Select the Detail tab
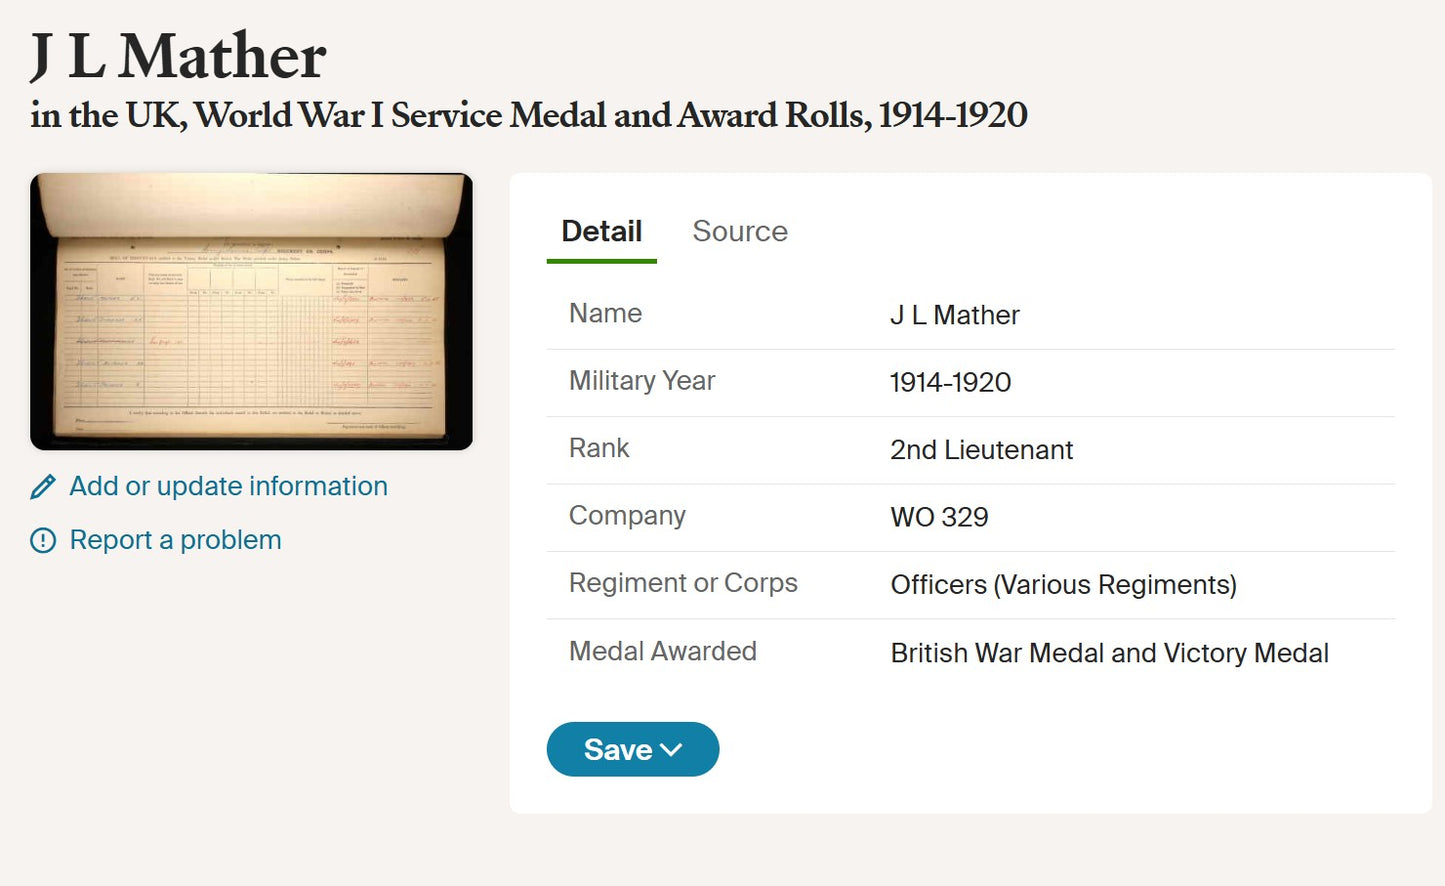This screenshot has height=886, width=1445. [x=601, y=231]
